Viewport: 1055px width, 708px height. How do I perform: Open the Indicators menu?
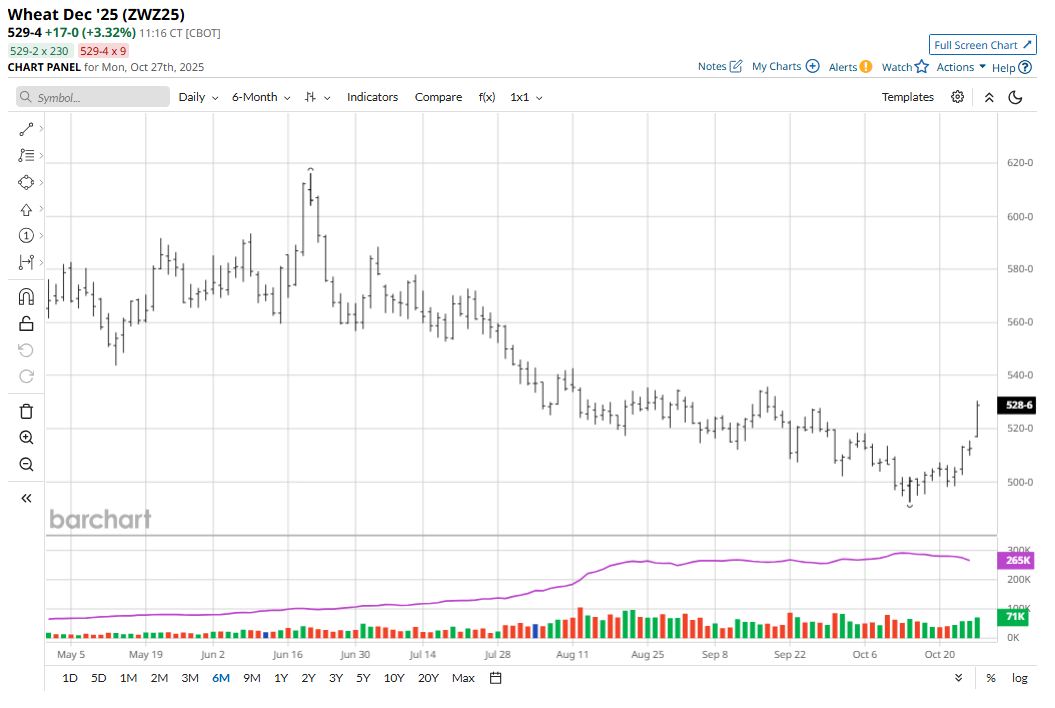pyautogui.click(x=372, y=97)
